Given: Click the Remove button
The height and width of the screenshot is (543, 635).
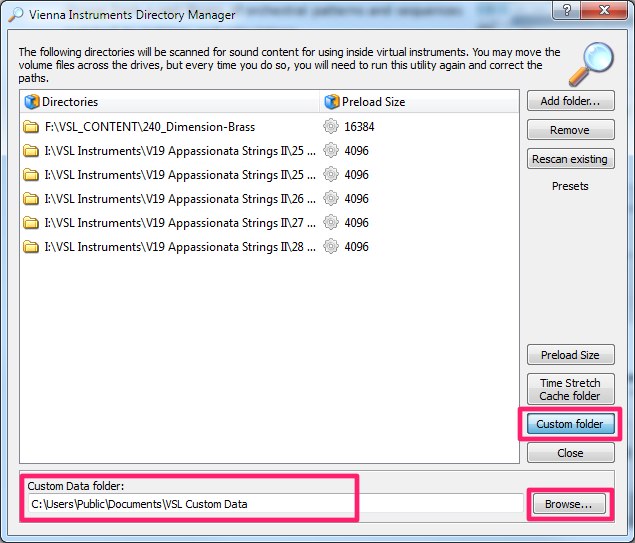Looking at the screenshot, I should (x=571, y=130).
